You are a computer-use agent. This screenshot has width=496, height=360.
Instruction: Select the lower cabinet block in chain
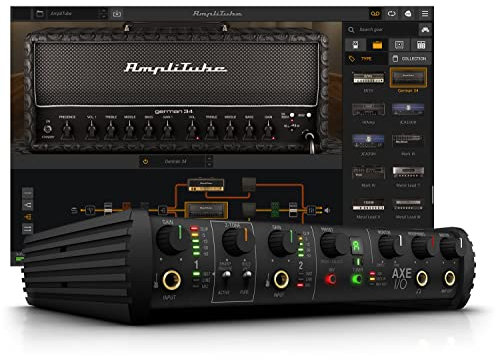tap(249, 210)
